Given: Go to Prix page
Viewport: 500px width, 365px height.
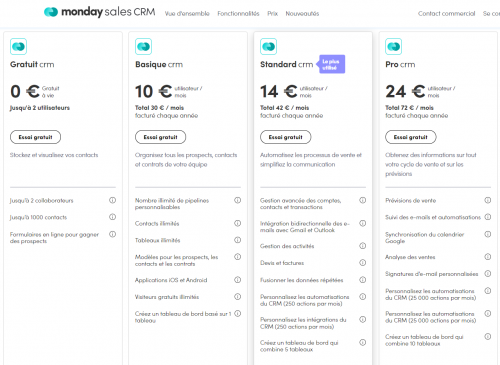Looking at the screenshot, I should pyautogui.click(x=272, y=14).
